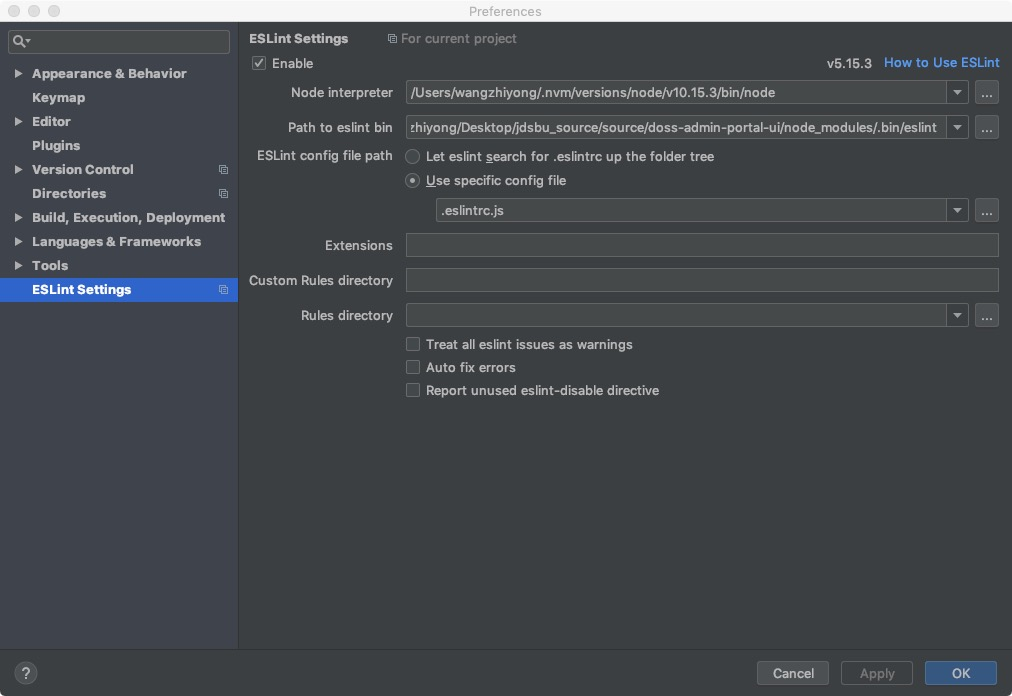
Task: Browse for Rules directory ellipsis button
Action: pyautogui.click(x=987, y=315)
